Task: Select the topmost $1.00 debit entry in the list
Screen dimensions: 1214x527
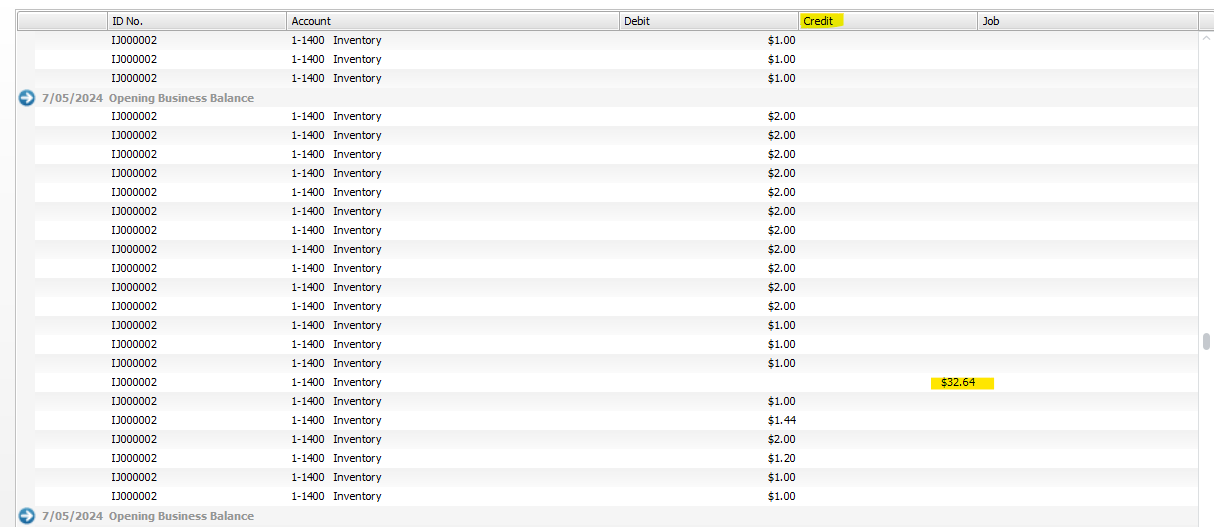Action: point(781,41)
